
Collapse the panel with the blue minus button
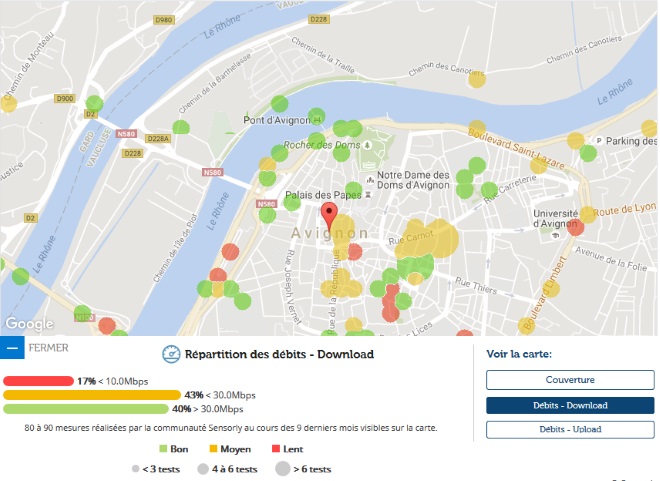(x=12, y=349)
